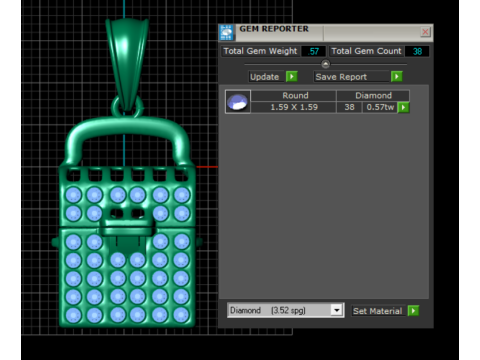Collapse the panel using the round divider handle
The width and height of the screenshot is (480, 360).
click(326, 64)
